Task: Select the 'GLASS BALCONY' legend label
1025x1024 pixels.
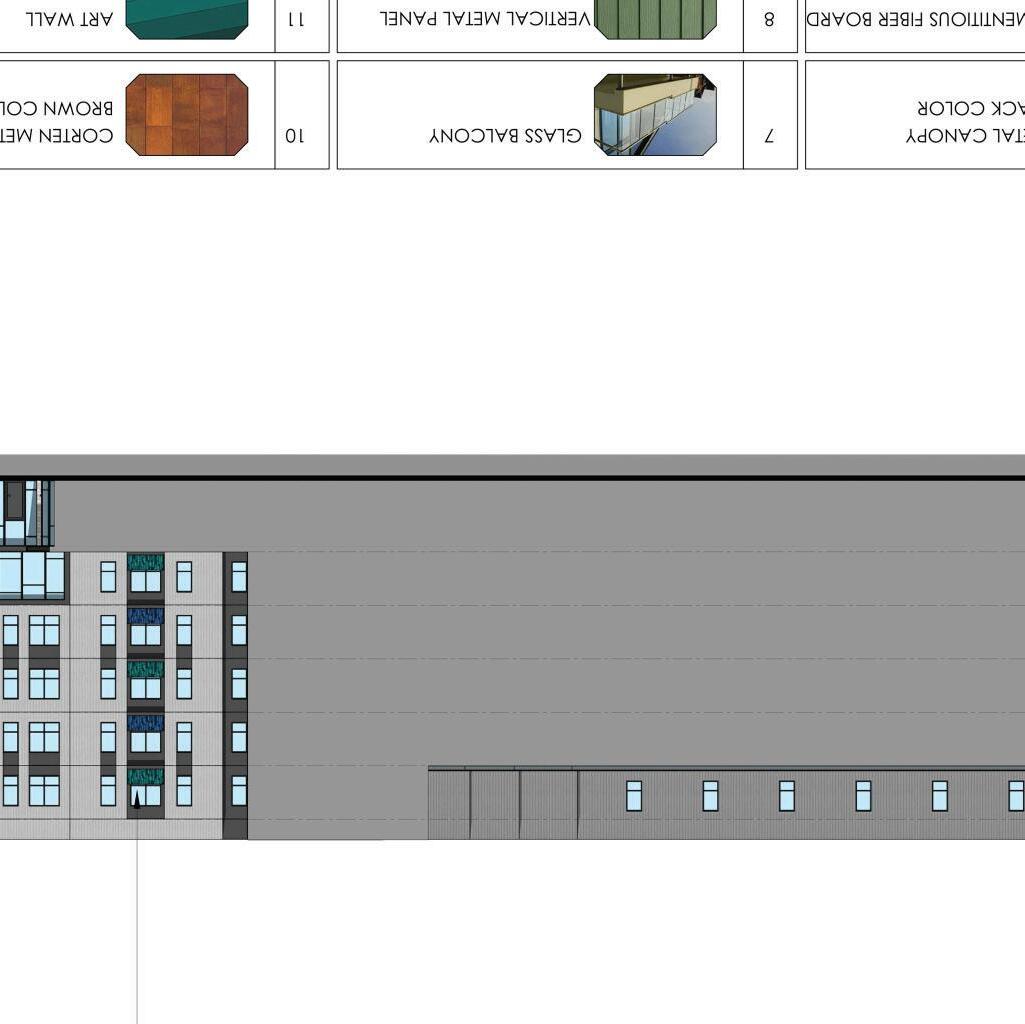Action: point(505,135)
